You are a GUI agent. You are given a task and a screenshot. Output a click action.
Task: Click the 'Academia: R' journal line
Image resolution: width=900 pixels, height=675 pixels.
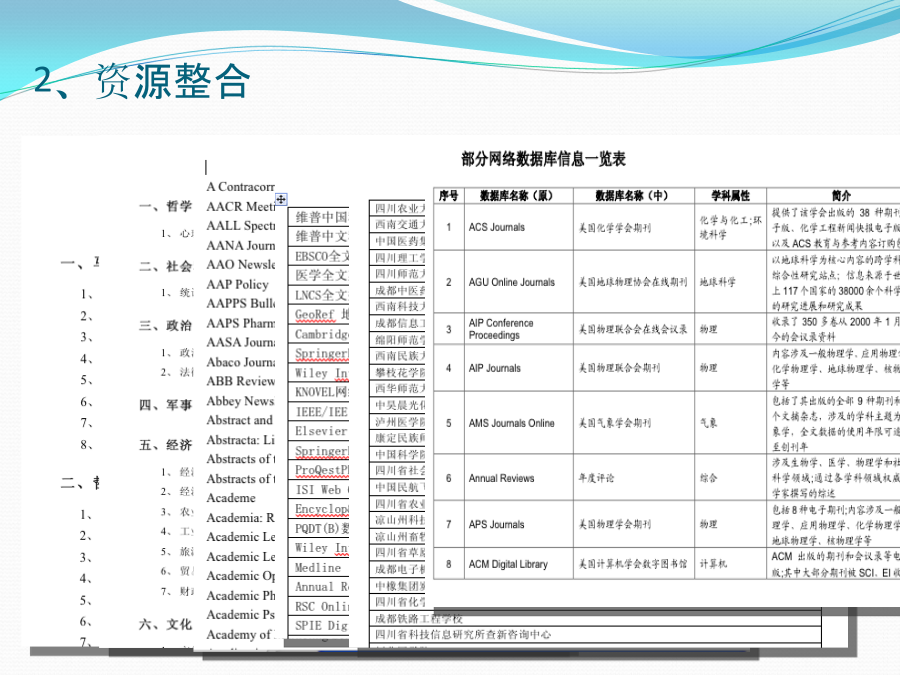click(240, 517)
